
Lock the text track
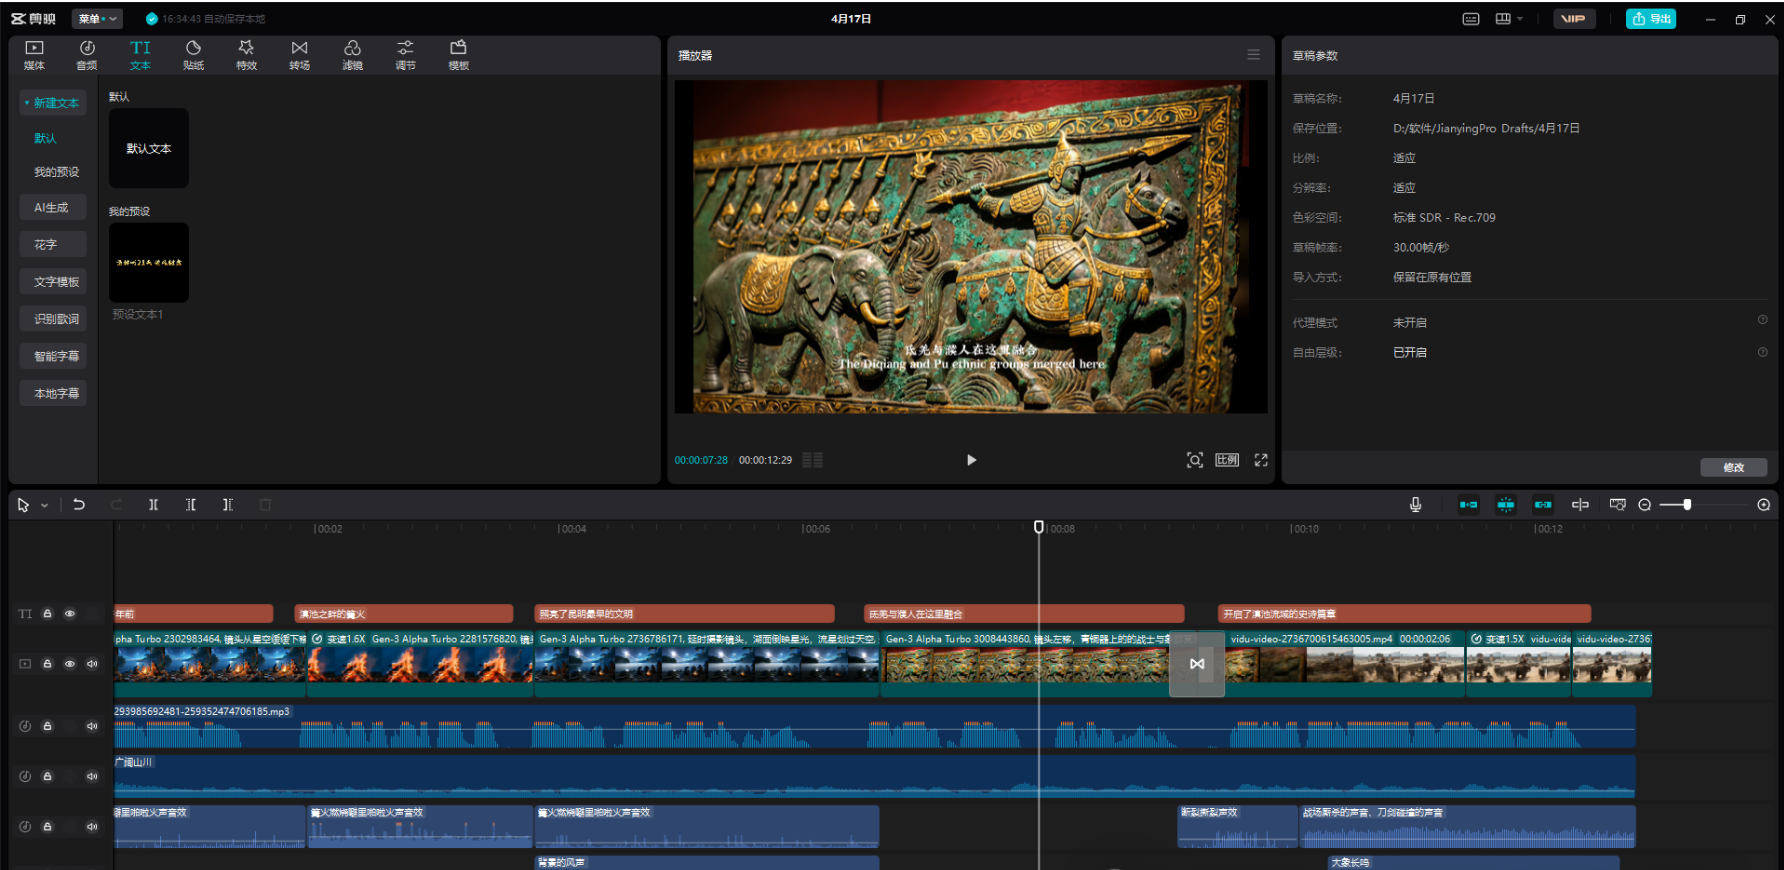pos(47,614)
